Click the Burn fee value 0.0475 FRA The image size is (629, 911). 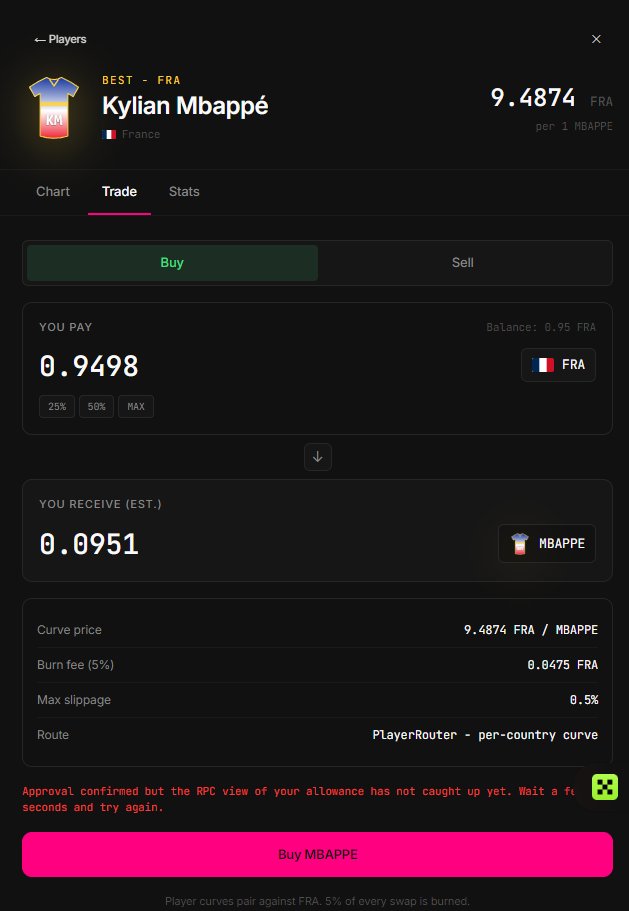coord(562,665)
